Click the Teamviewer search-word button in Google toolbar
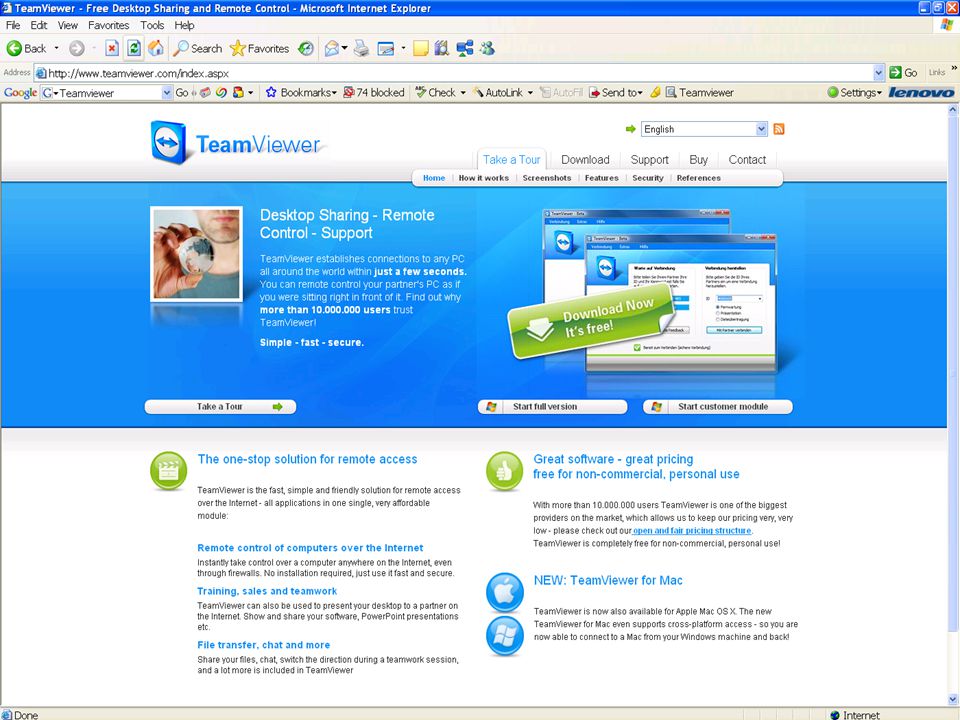 tap(700, 92)
